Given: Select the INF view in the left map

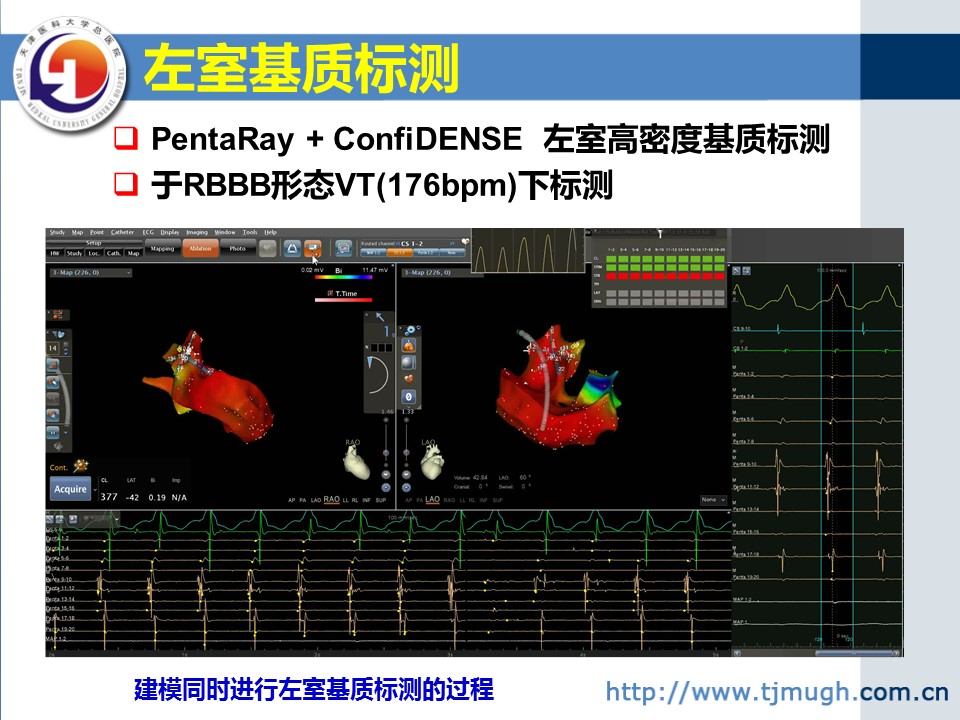Looking at the screenshot, I should [x=366, y=500].
